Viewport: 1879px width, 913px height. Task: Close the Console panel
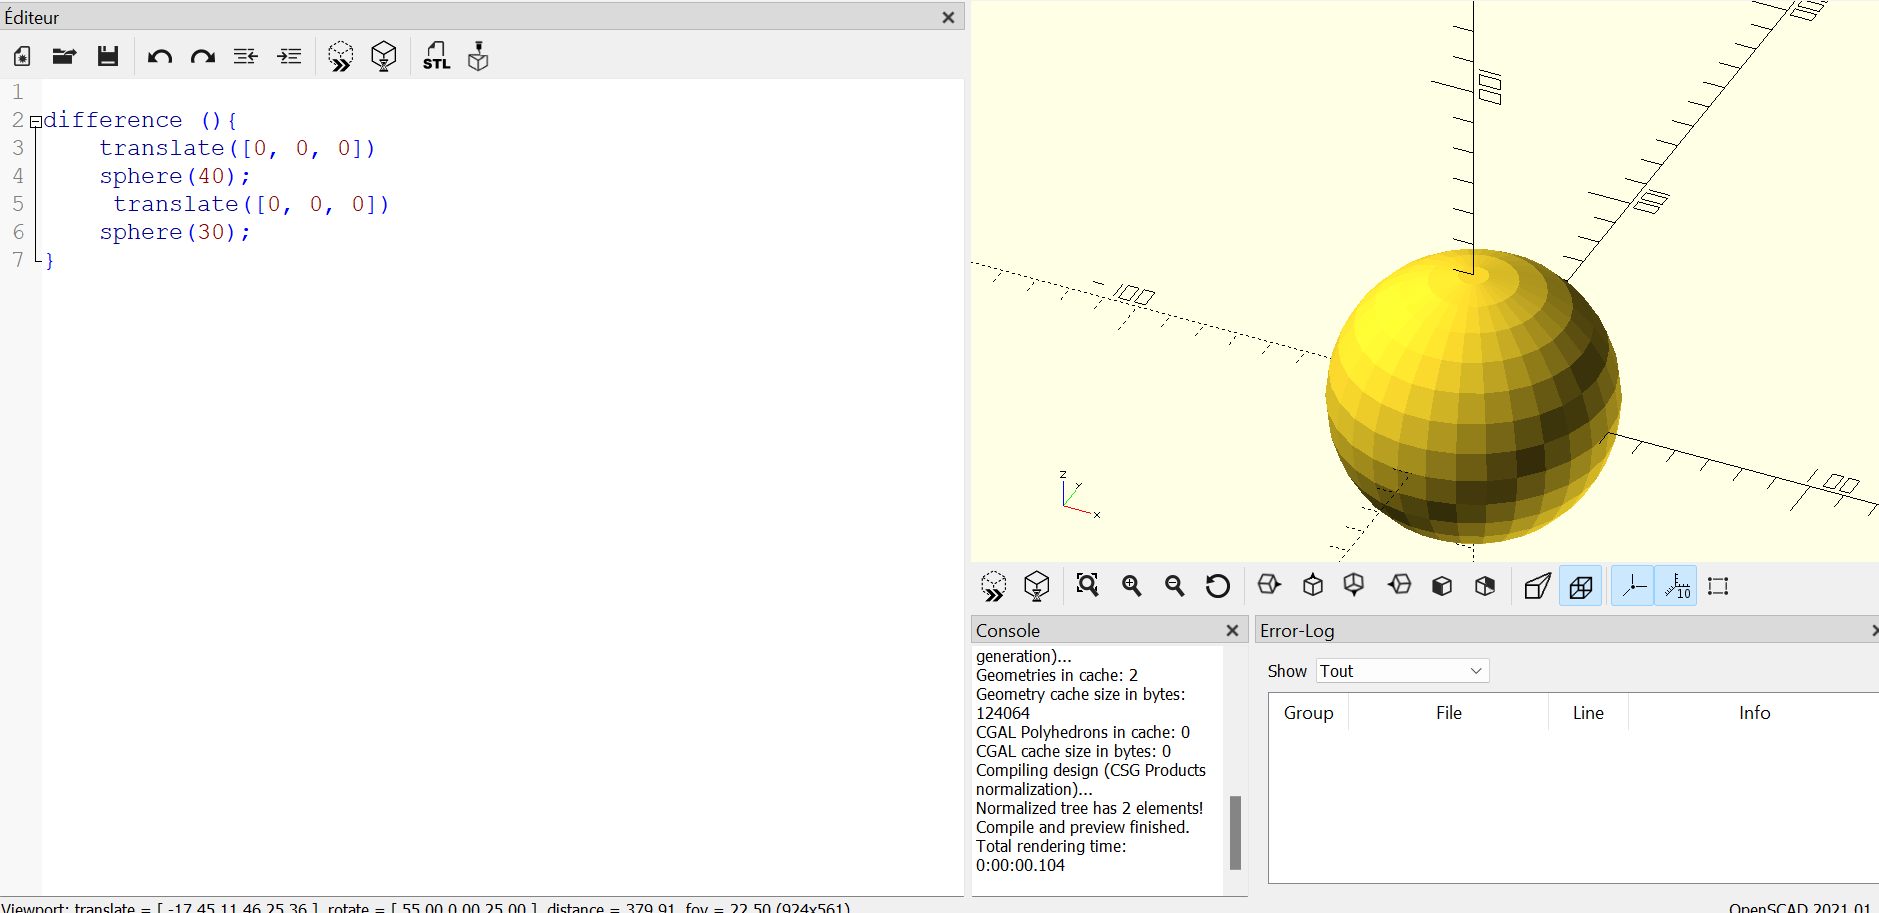pos(1232,630)
